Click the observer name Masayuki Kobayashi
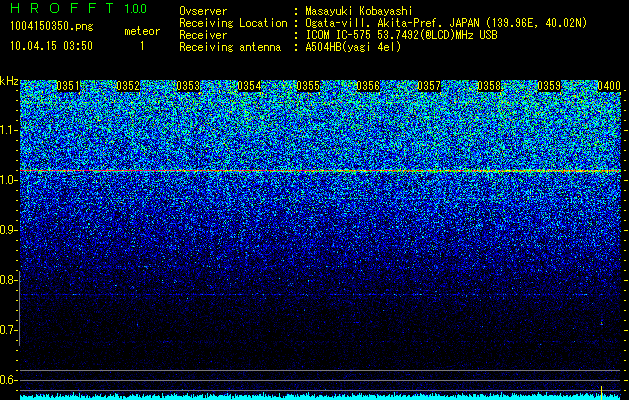This screenshot has width=629, height=400. 359,11
